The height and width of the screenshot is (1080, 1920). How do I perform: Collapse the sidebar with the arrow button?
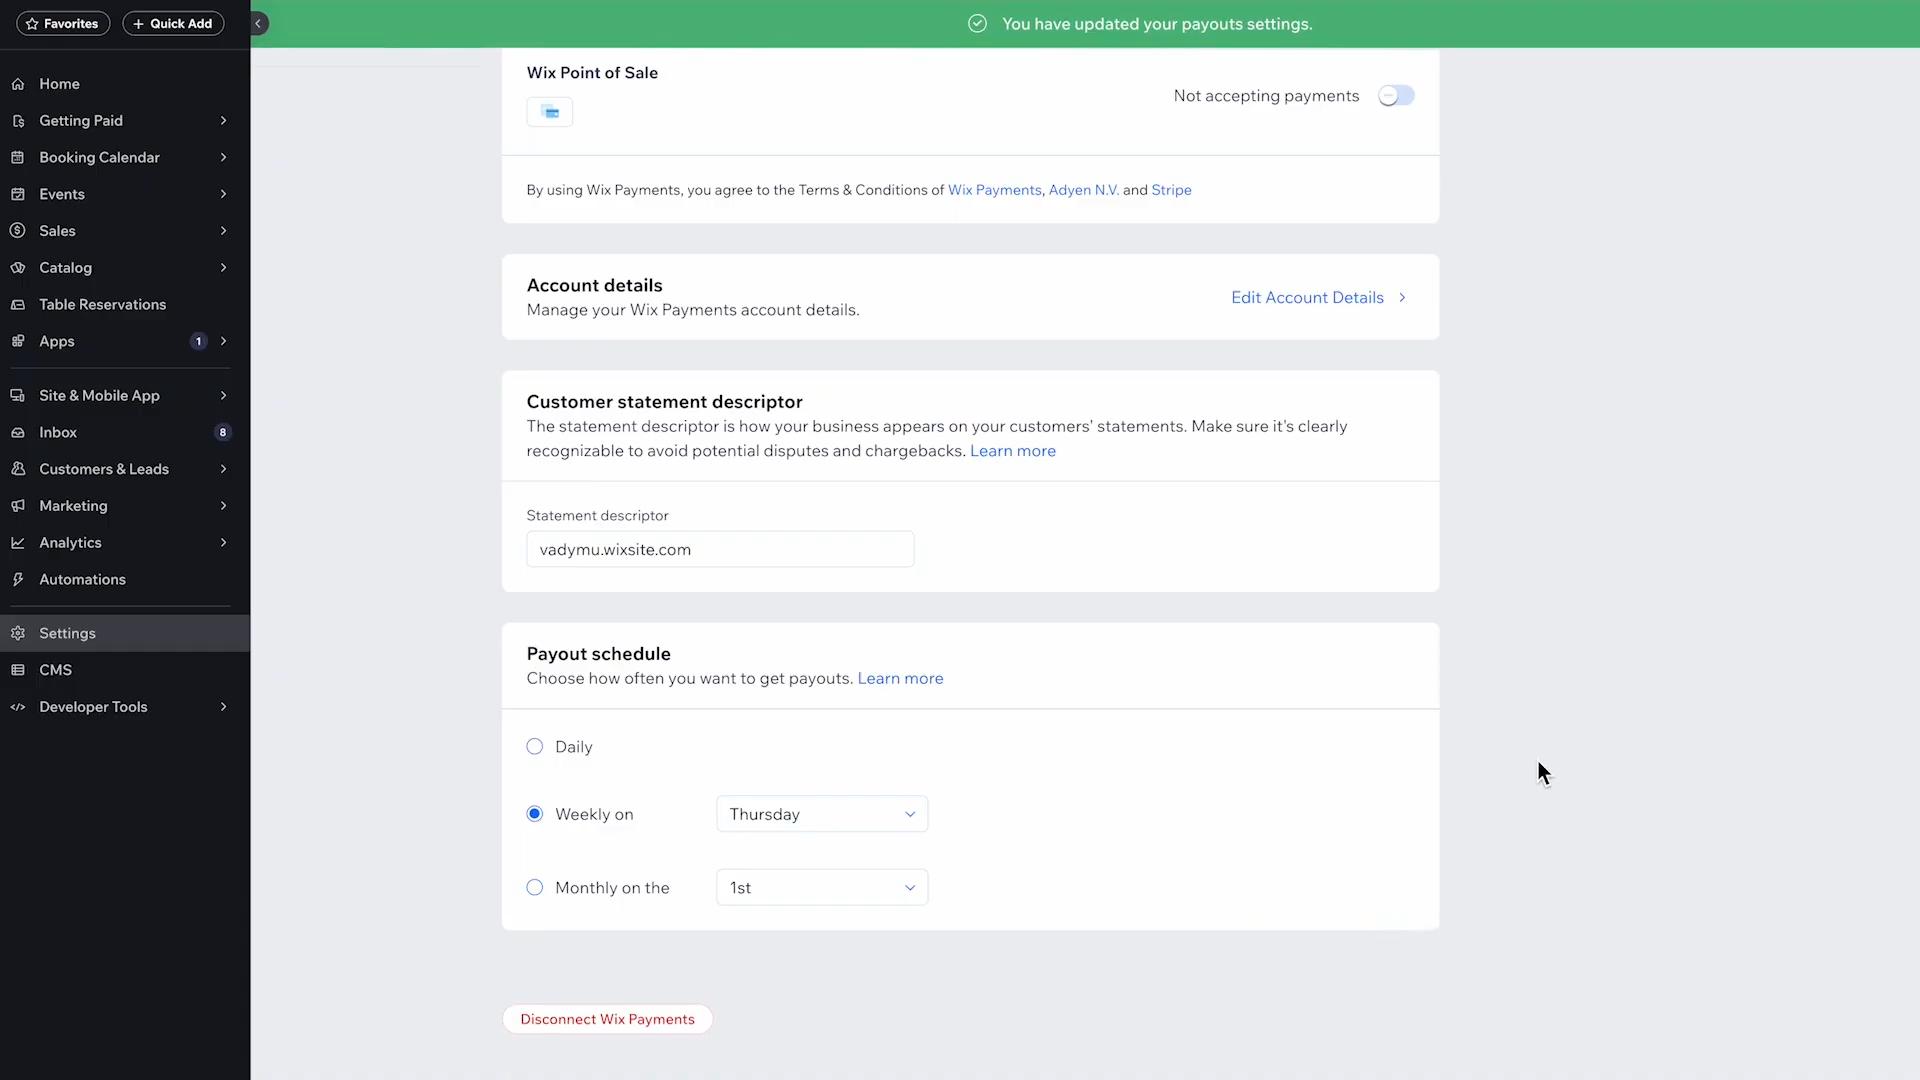tap(258, 23)
